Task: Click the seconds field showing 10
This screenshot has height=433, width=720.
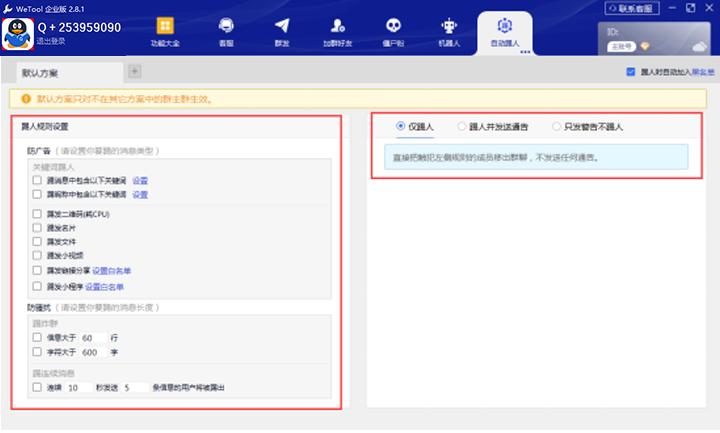Action: click(79, 388)
